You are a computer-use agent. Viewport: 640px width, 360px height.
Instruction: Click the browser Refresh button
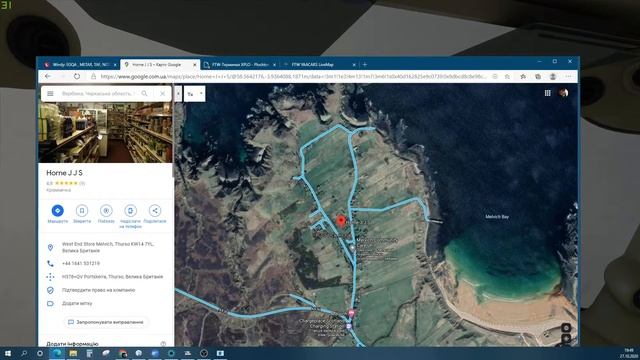77,76
